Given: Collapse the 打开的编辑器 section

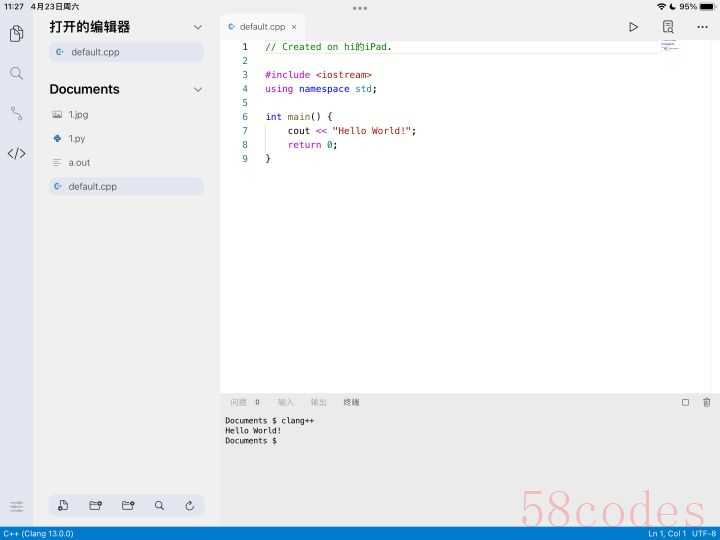Looking at the screenshot, I should click(x=198, y=27).
